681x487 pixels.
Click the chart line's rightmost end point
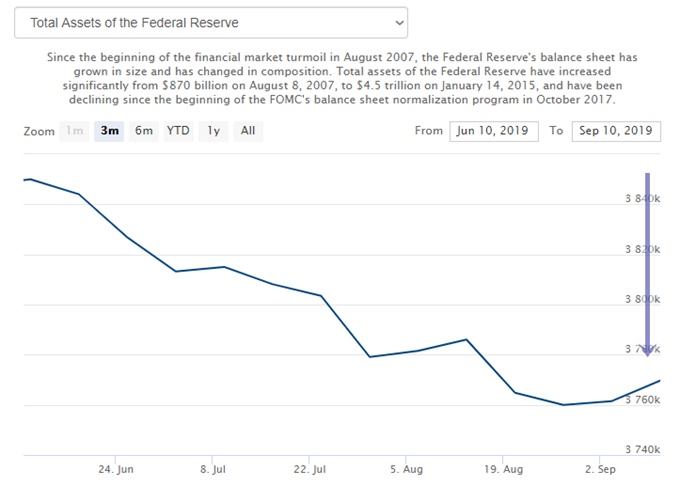tap(660, 381)
